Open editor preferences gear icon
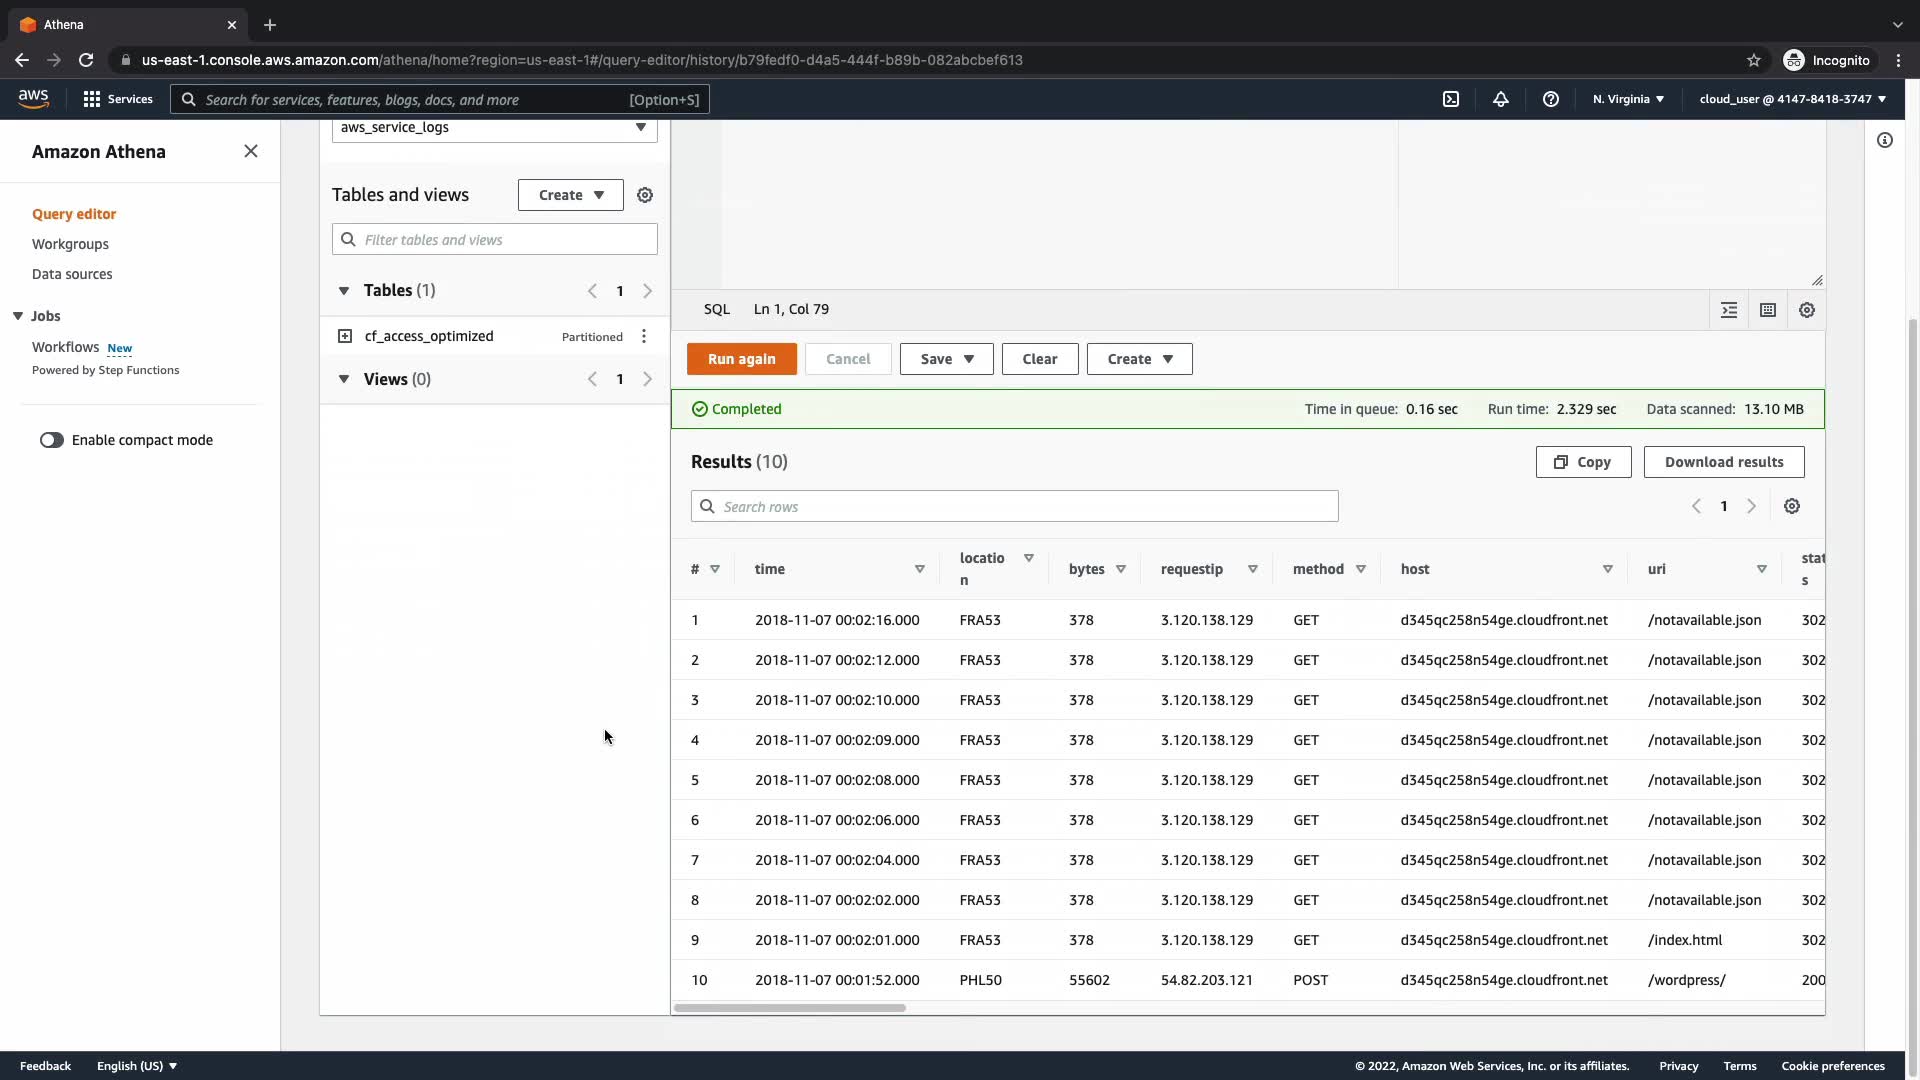 (1807, 310)
